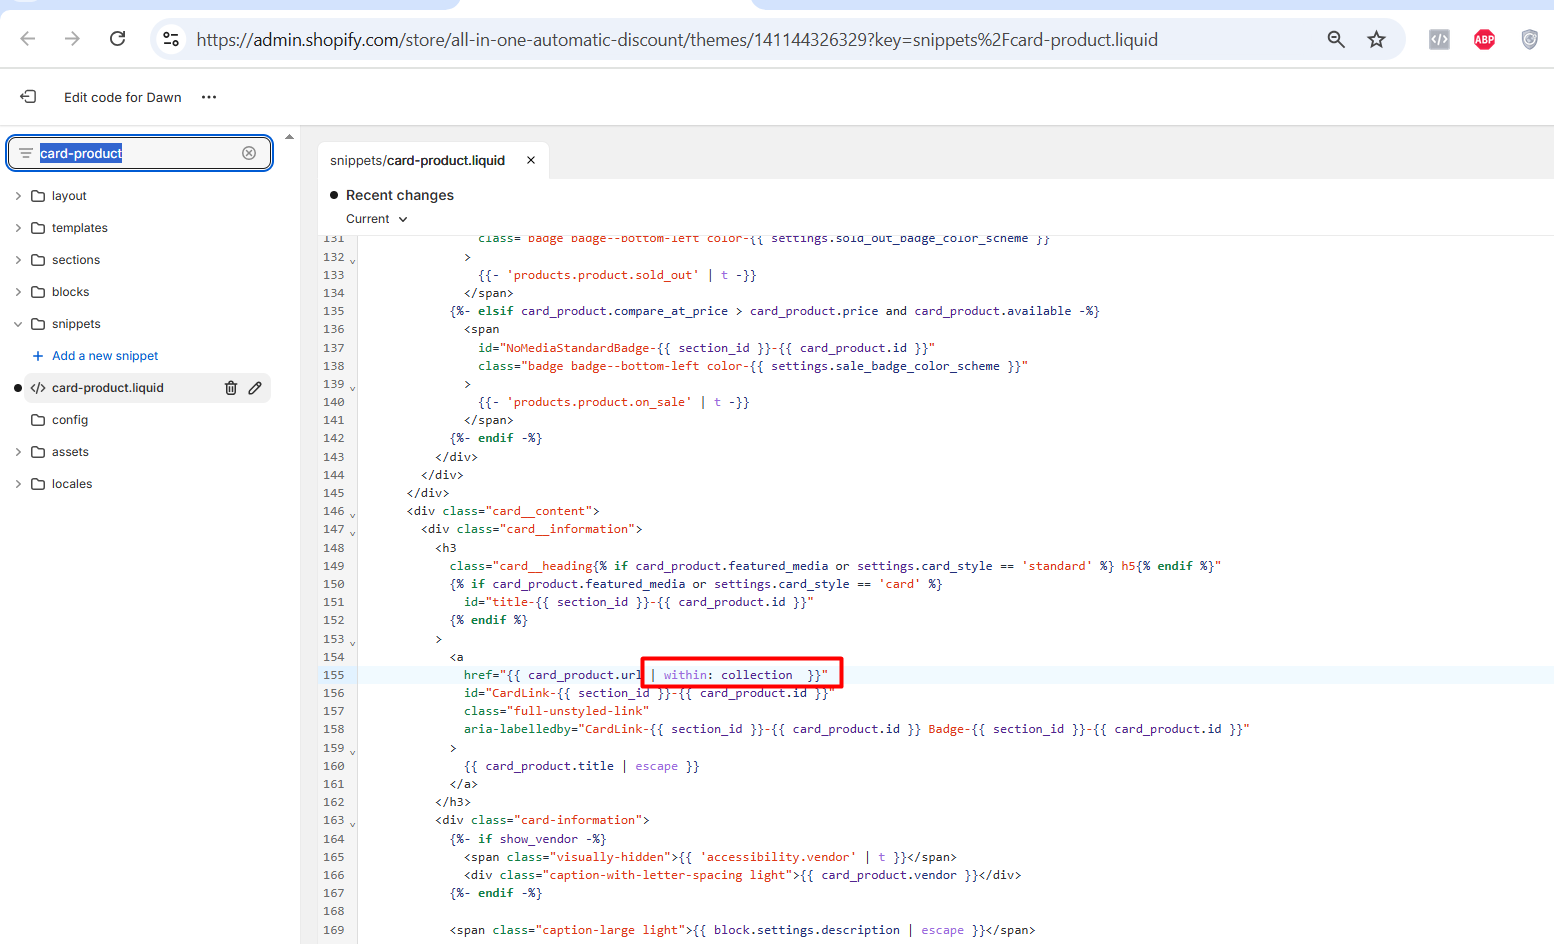This screenshot has width=1554, height=944.
Task: Bookmark this page with the star icon
Action: pos(1377,39)
